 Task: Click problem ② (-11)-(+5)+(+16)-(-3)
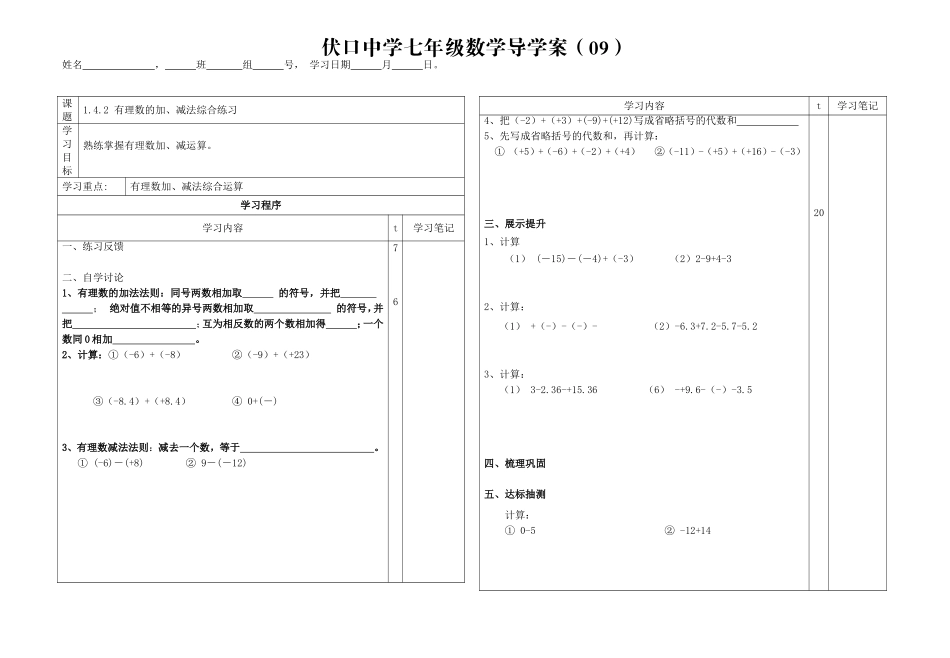click(728, 152)
